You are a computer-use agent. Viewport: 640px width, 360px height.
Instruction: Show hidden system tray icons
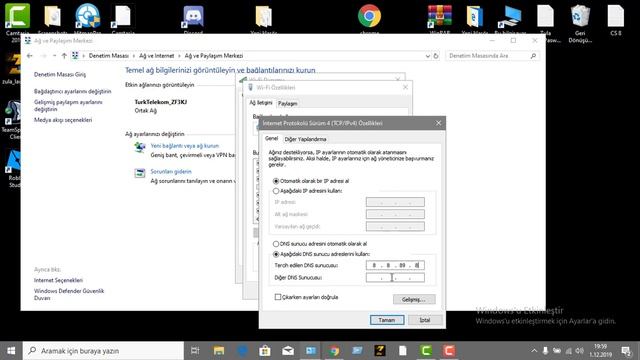(x=534, y=351)
